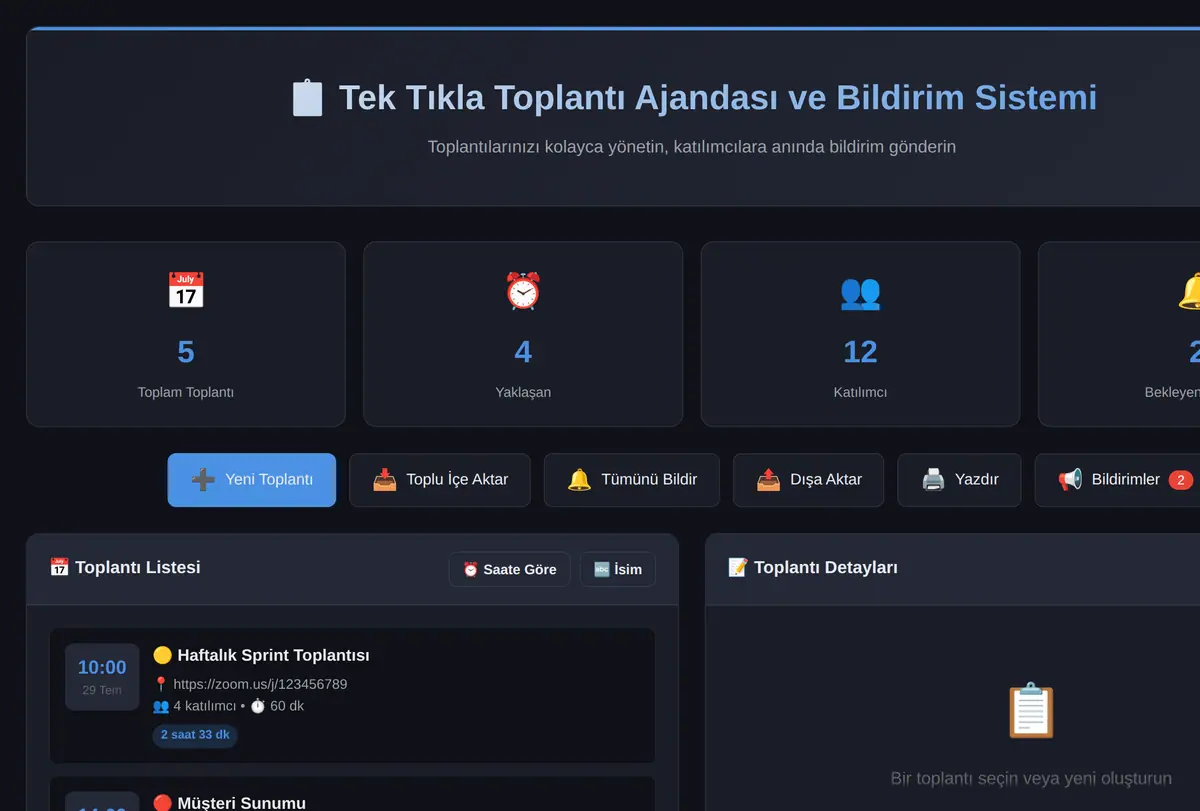Viewport: 1200px width, 811px height.
Task: Click the bell icon in Tümünü Bildir
Action: point(580,480)
